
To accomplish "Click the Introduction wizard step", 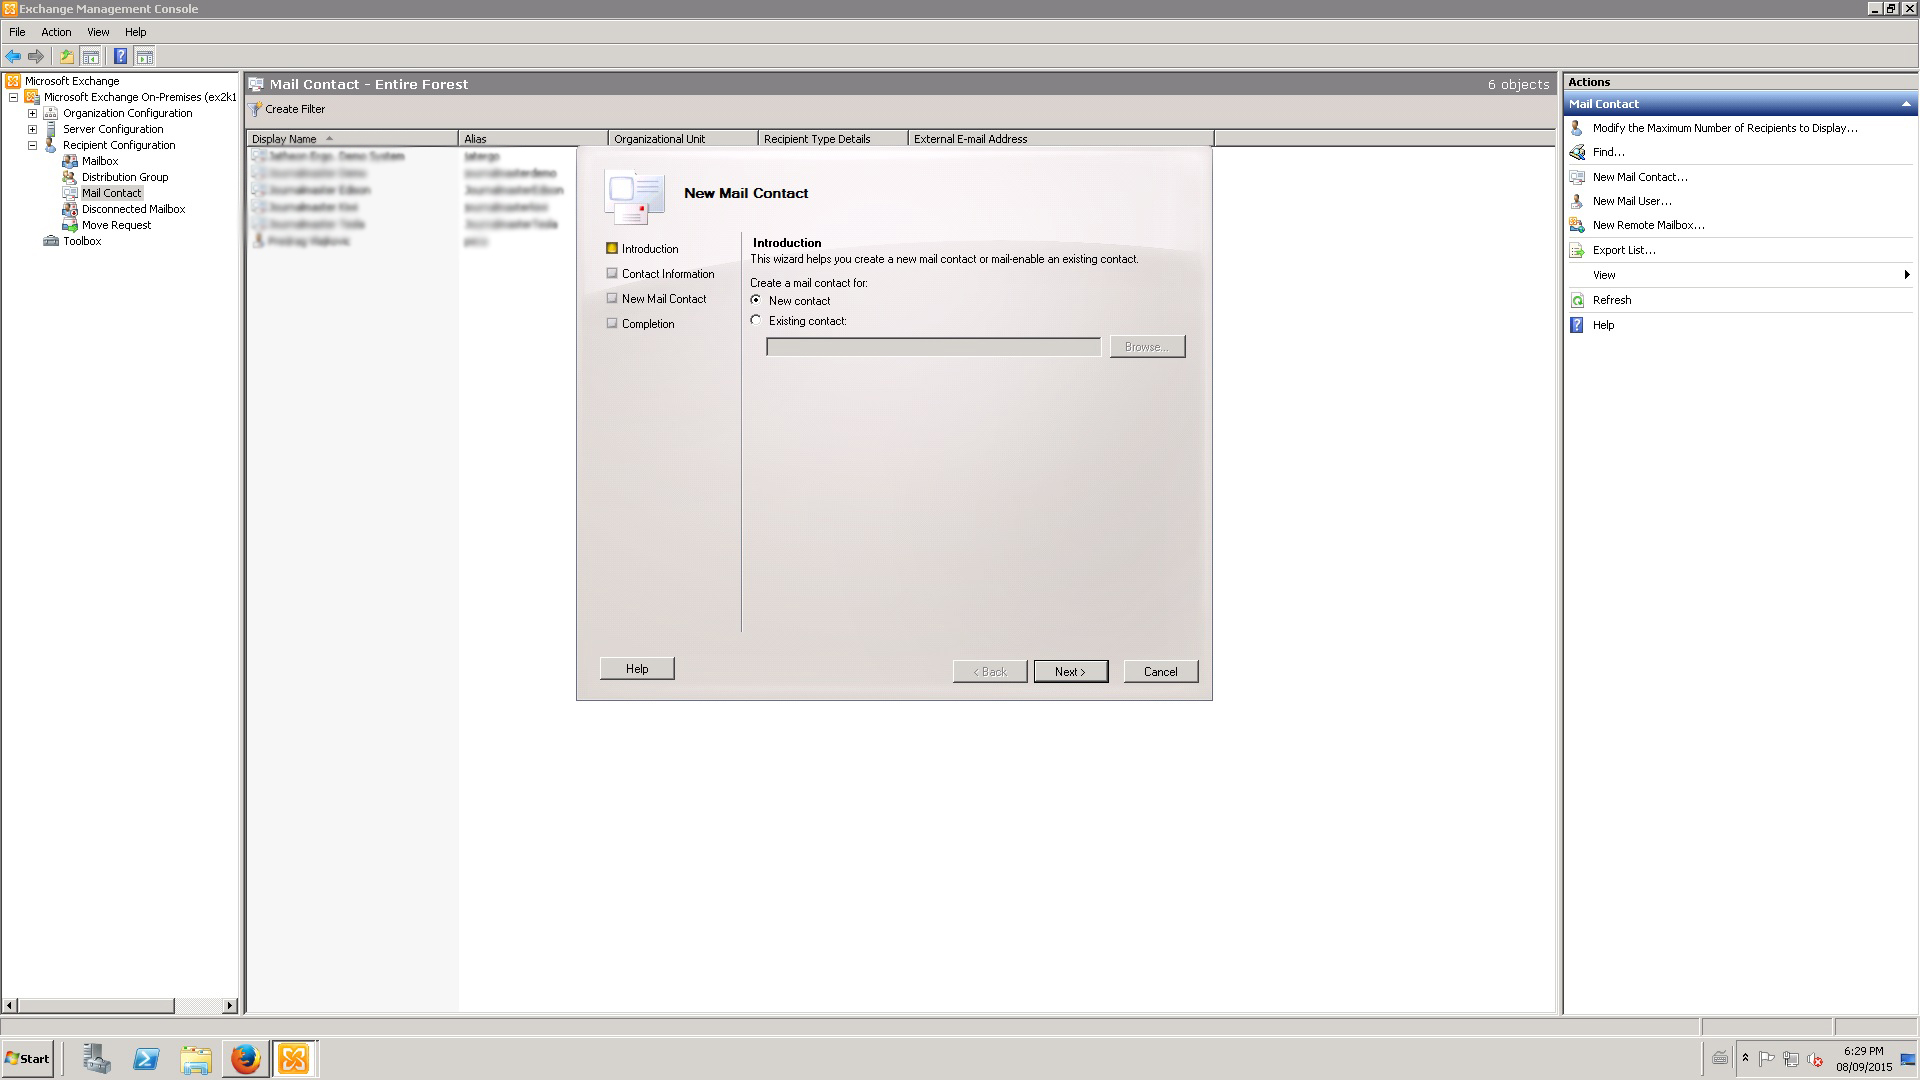I will click(x=649, y=249).
